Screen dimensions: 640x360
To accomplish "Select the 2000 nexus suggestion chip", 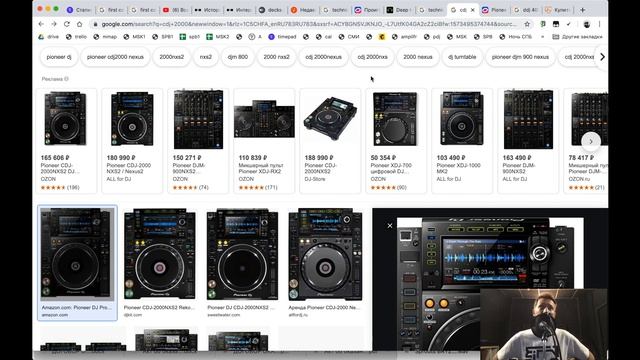I will 418,57.
